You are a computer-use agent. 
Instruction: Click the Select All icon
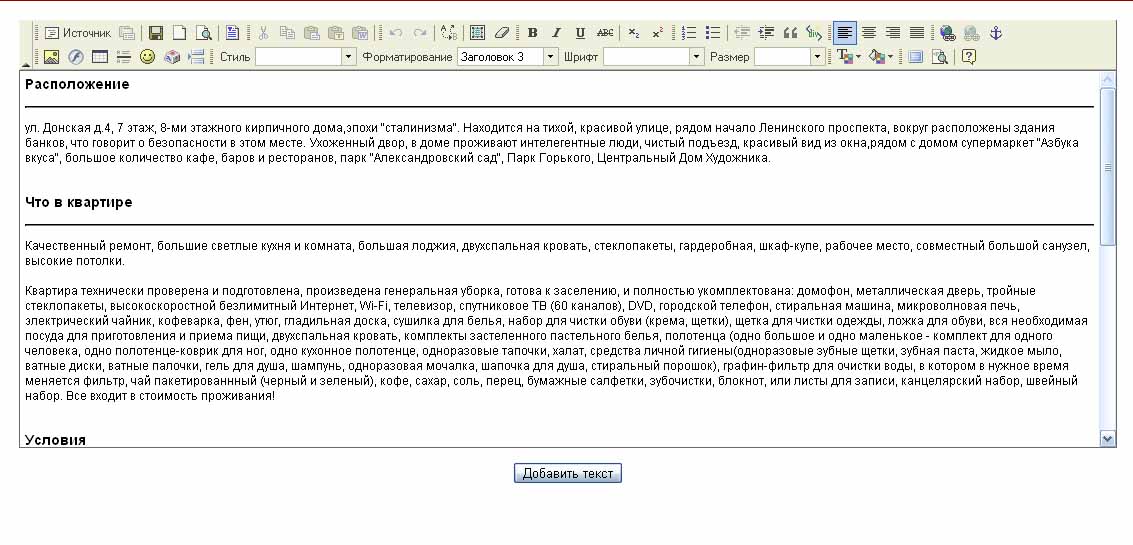pos(477,33)
